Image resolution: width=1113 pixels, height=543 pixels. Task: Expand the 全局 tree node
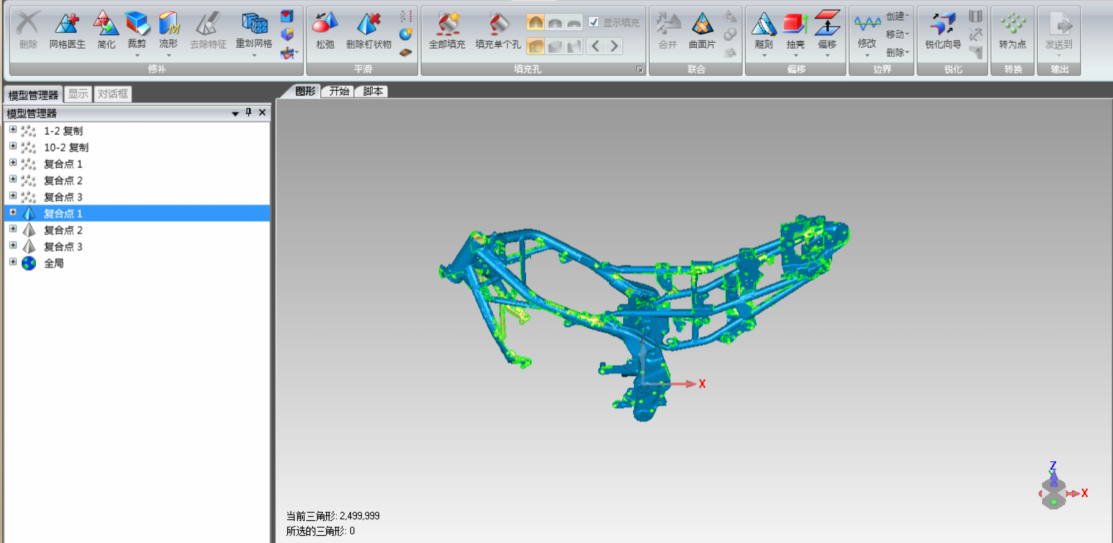pyautogui.click(x=13, y=262)
